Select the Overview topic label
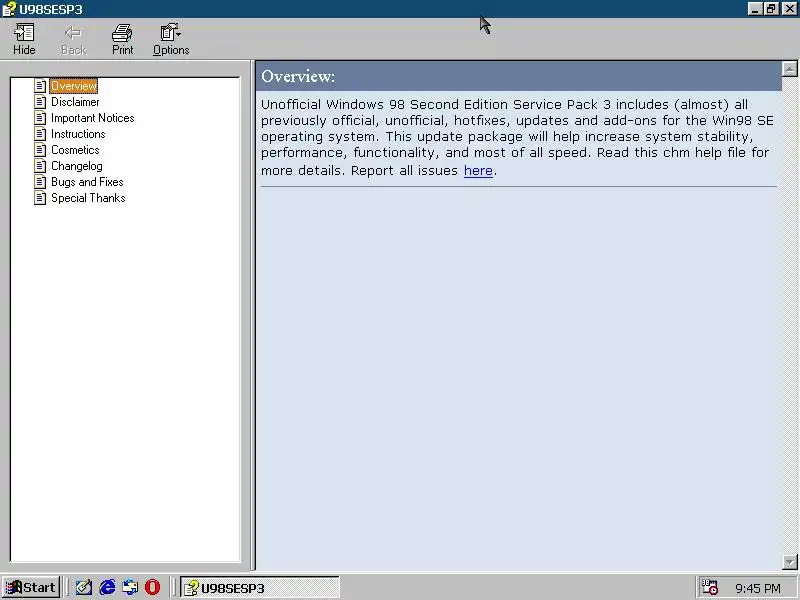This screenshot has height=600, width=800. click(x=73, y=86)
